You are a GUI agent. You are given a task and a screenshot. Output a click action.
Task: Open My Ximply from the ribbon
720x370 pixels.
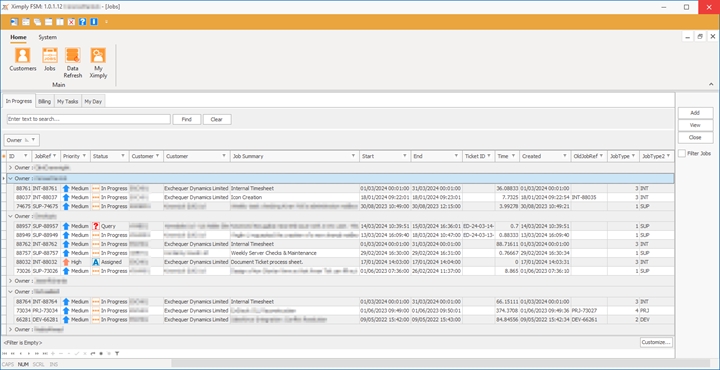[x=98, y=63]
